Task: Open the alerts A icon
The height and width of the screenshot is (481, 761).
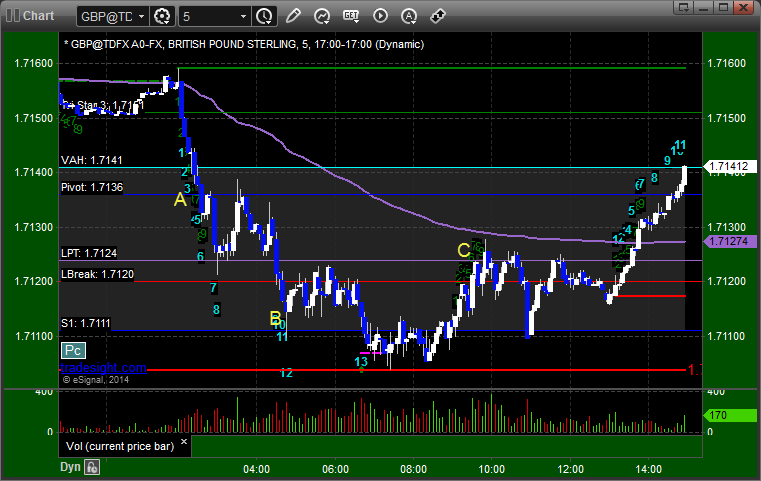Action: (409, 16)
